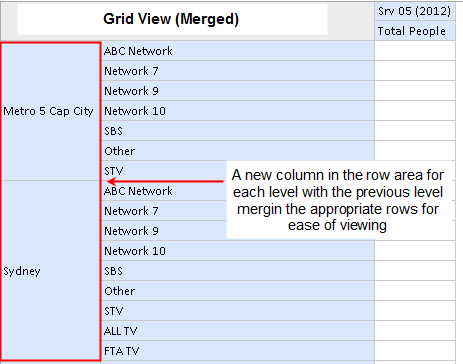Select ABC Network under Metro 5 Cap City
Screen dimensions: 463x364
tap(238, 51)
